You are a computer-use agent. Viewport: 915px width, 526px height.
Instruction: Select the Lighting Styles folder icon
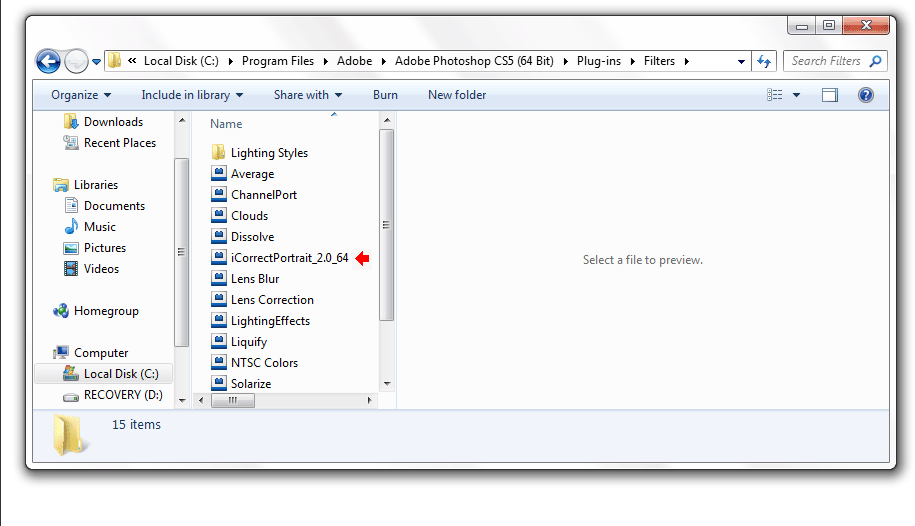point(219,153)
